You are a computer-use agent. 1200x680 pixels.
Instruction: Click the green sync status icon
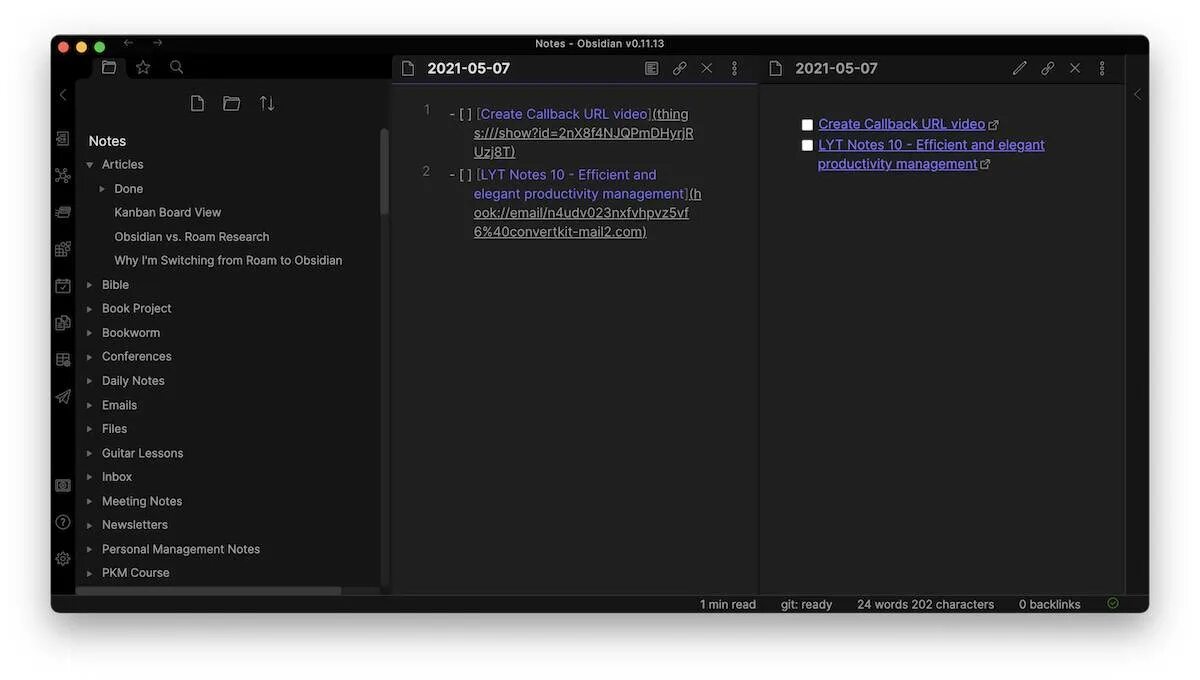coord(1112,603)
